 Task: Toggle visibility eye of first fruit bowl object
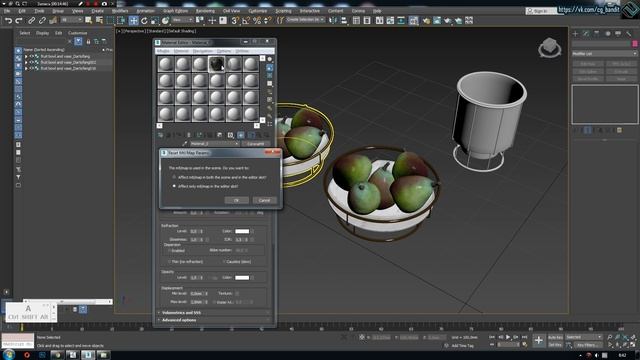(x=31, y=56)
